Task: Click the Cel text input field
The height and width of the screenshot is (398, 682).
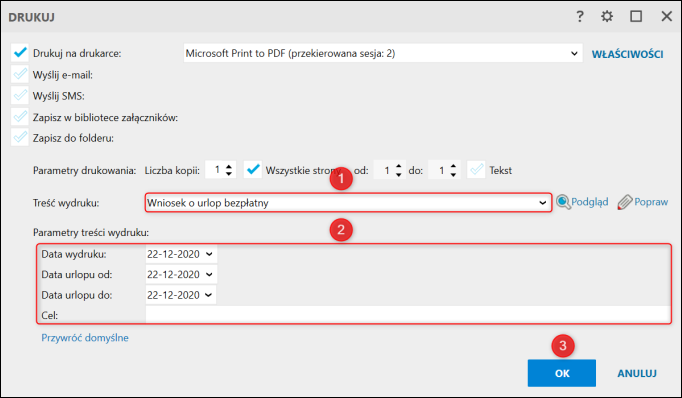Action: pos(407,314)
